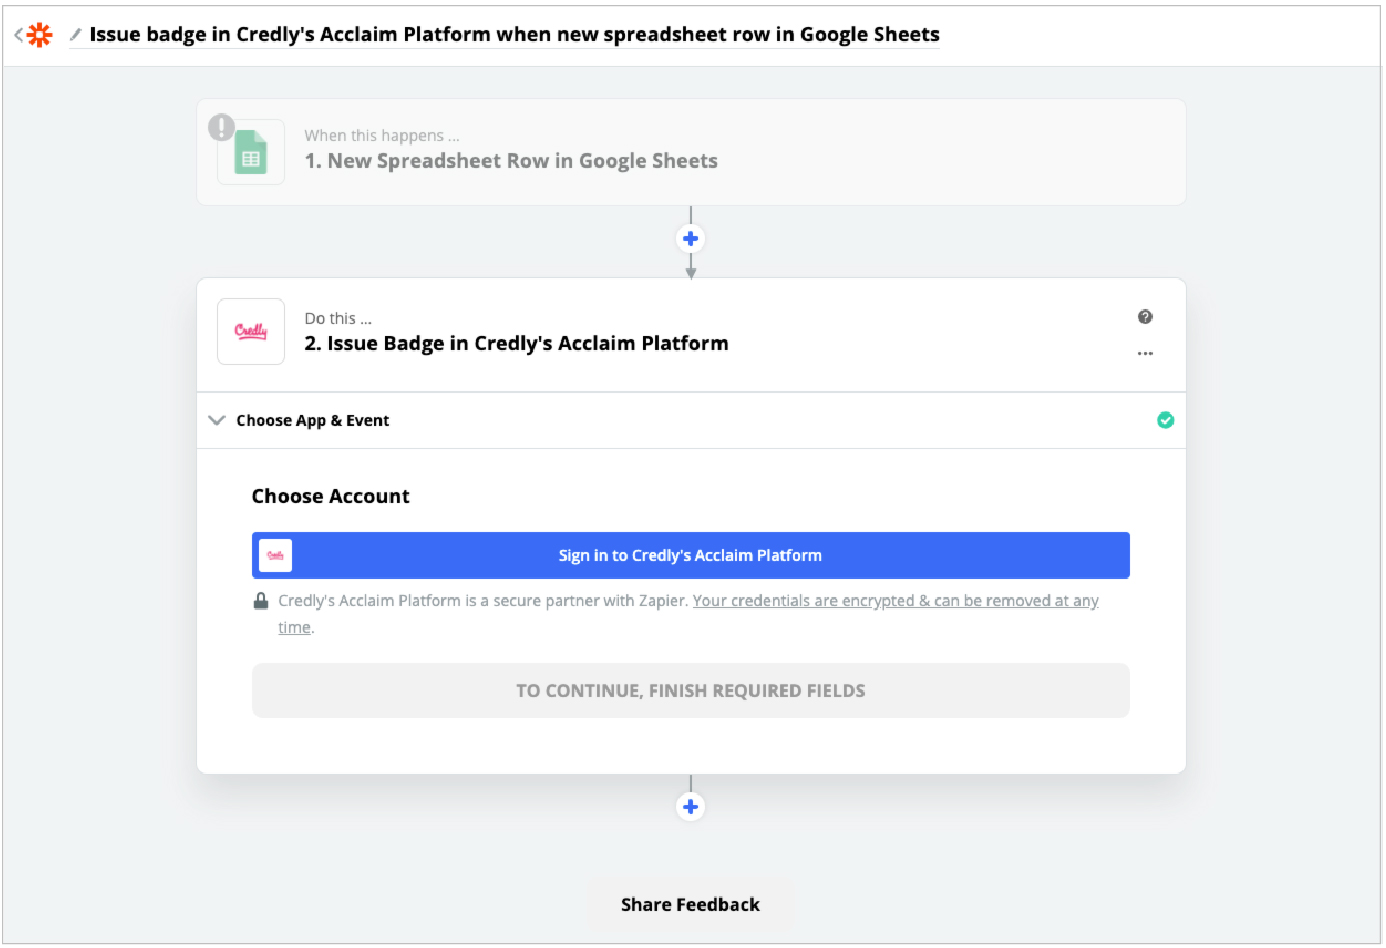Click the lock icon beside the security notice
This screenshot has height=948, width=1386.
tap(261, 601)
